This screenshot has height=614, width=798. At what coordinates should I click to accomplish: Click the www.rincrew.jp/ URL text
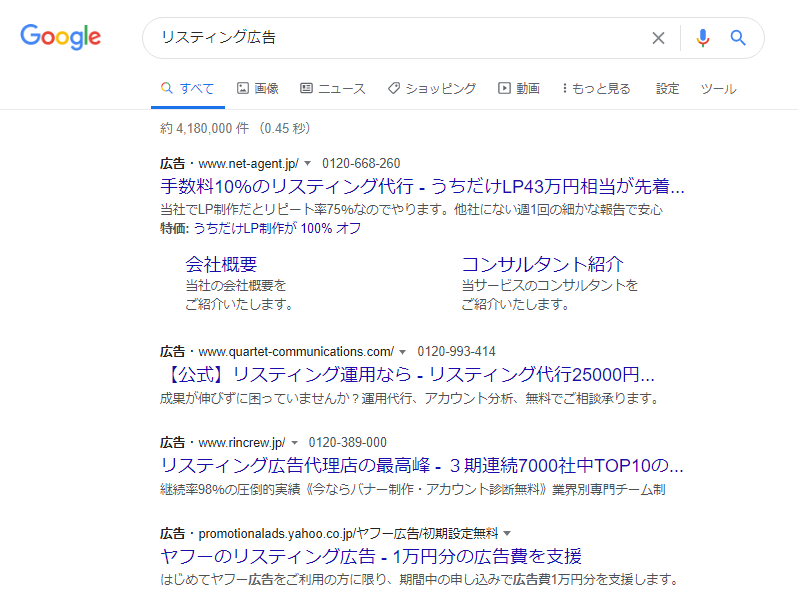[x=242, y=442]
